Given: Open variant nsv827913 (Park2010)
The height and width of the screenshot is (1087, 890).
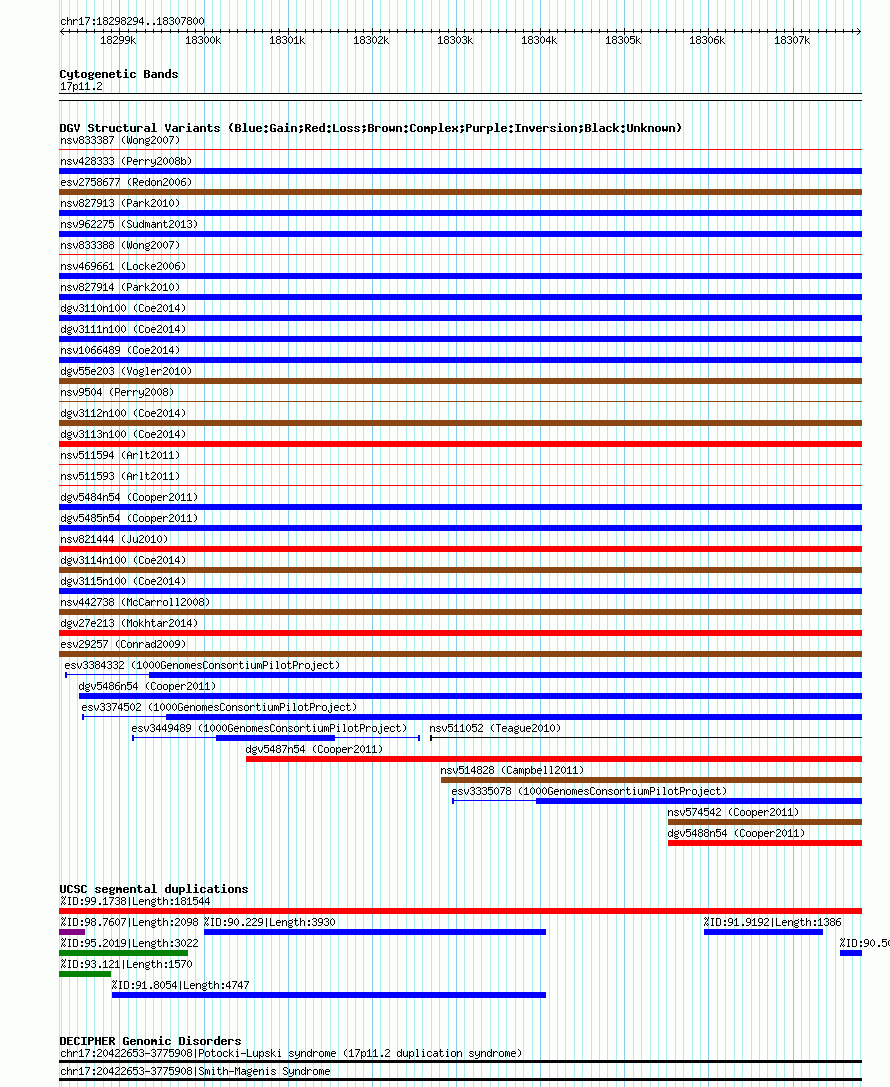Looking at the screenshot, I should tap(120, 203).
